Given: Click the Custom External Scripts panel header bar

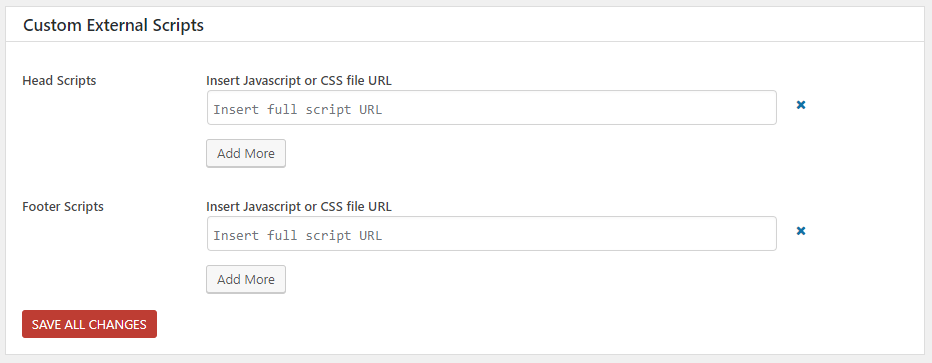Looking at the screenshot, I should pos(466,25).
